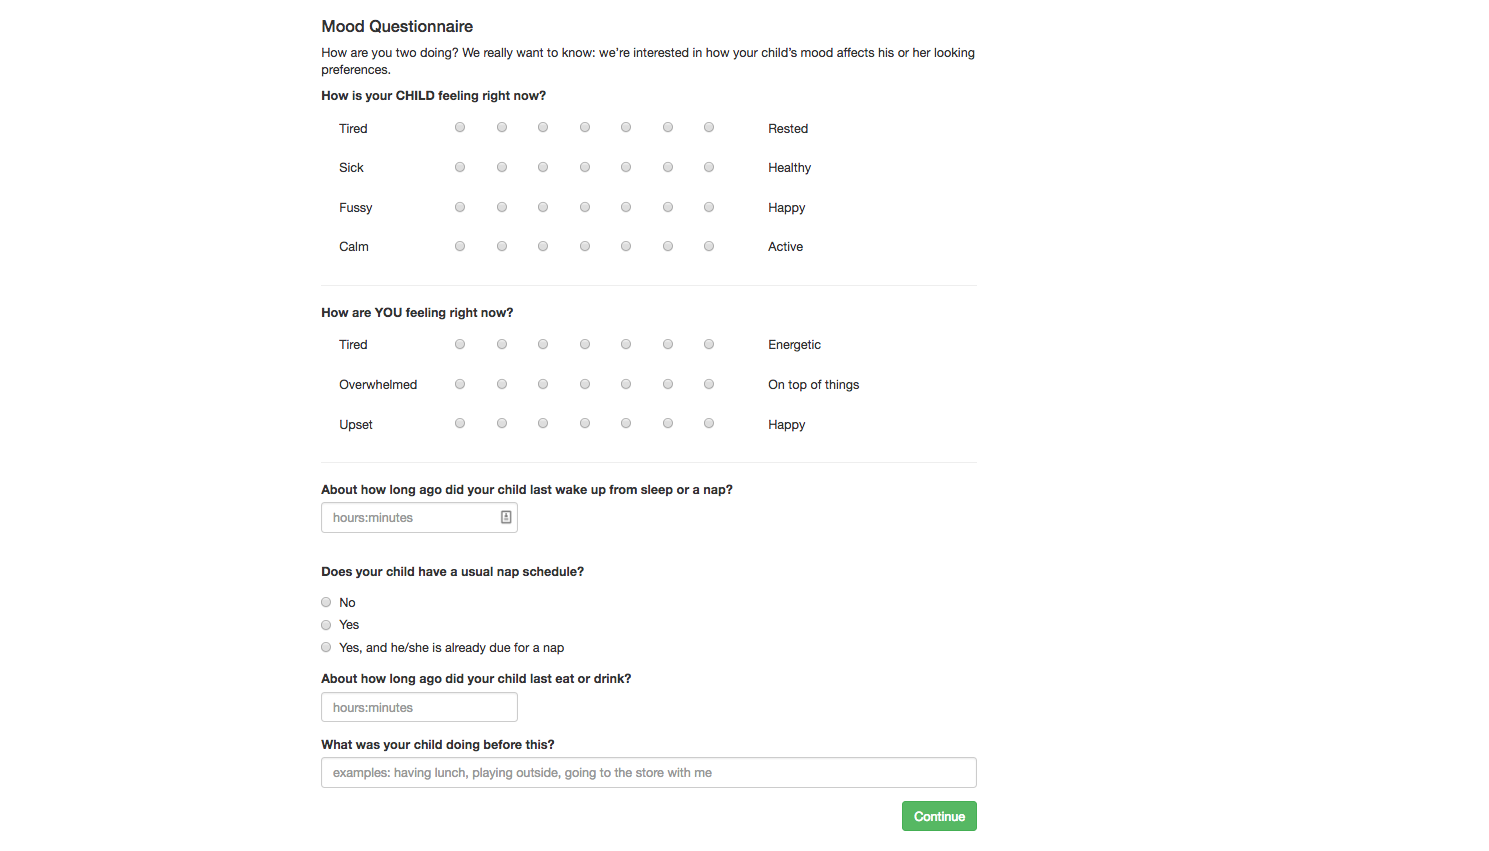Image resolution: width=1489 pixels, height=851 pixels.
Task: Click the field for when your child last woke up
Action: (419, 517)
